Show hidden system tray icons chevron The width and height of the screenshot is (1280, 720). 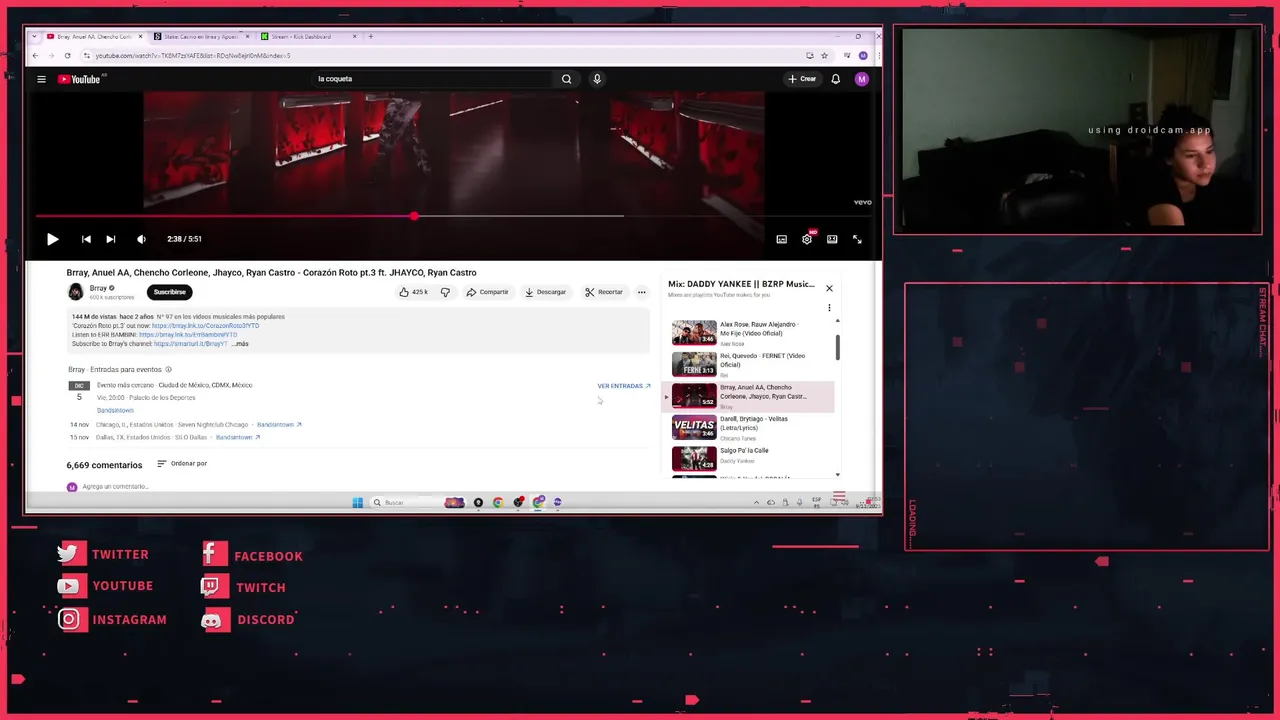(757, 503)
